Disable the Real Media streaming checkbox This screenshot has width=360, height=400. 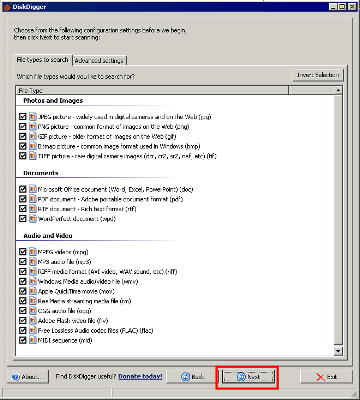tap(22, 301)
